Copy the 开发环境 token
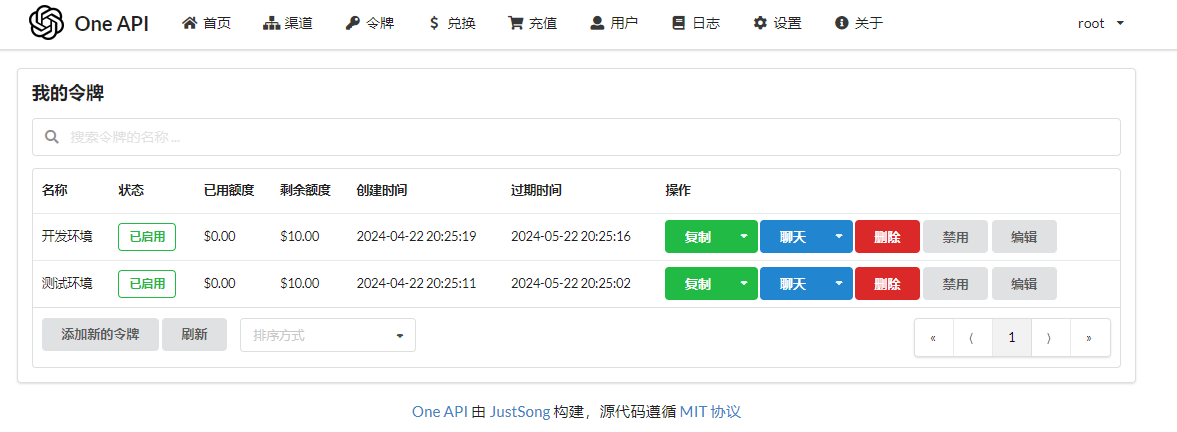The height and width of the screenshot is (432, 1177). pos(698,237)
